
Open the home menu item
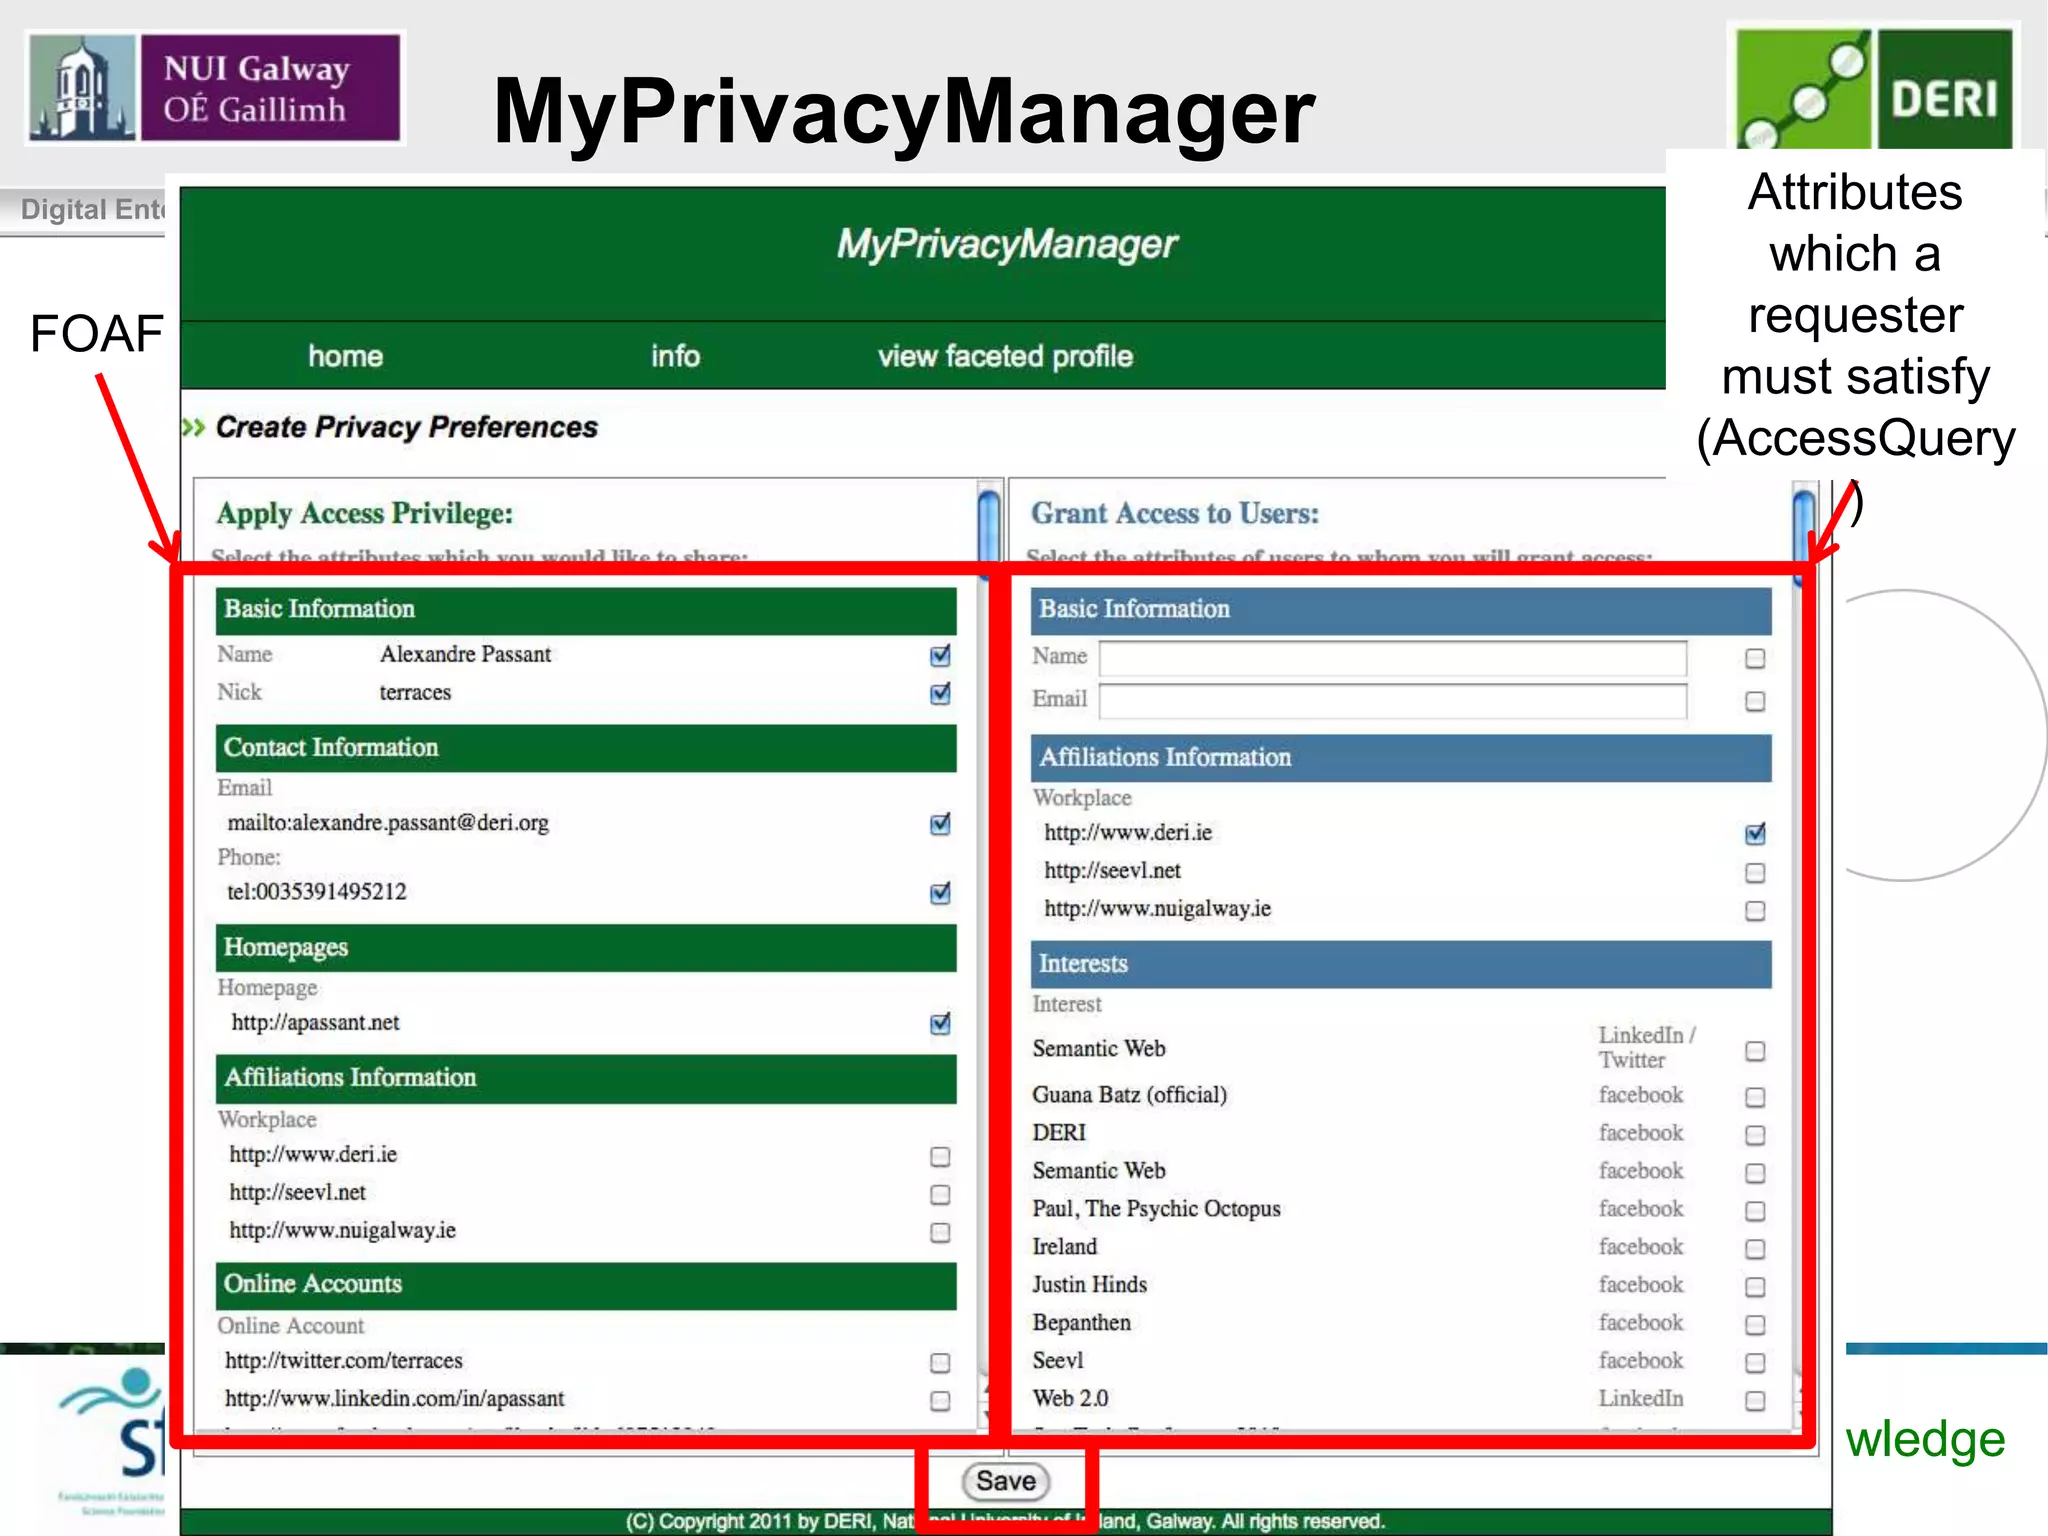345,356
